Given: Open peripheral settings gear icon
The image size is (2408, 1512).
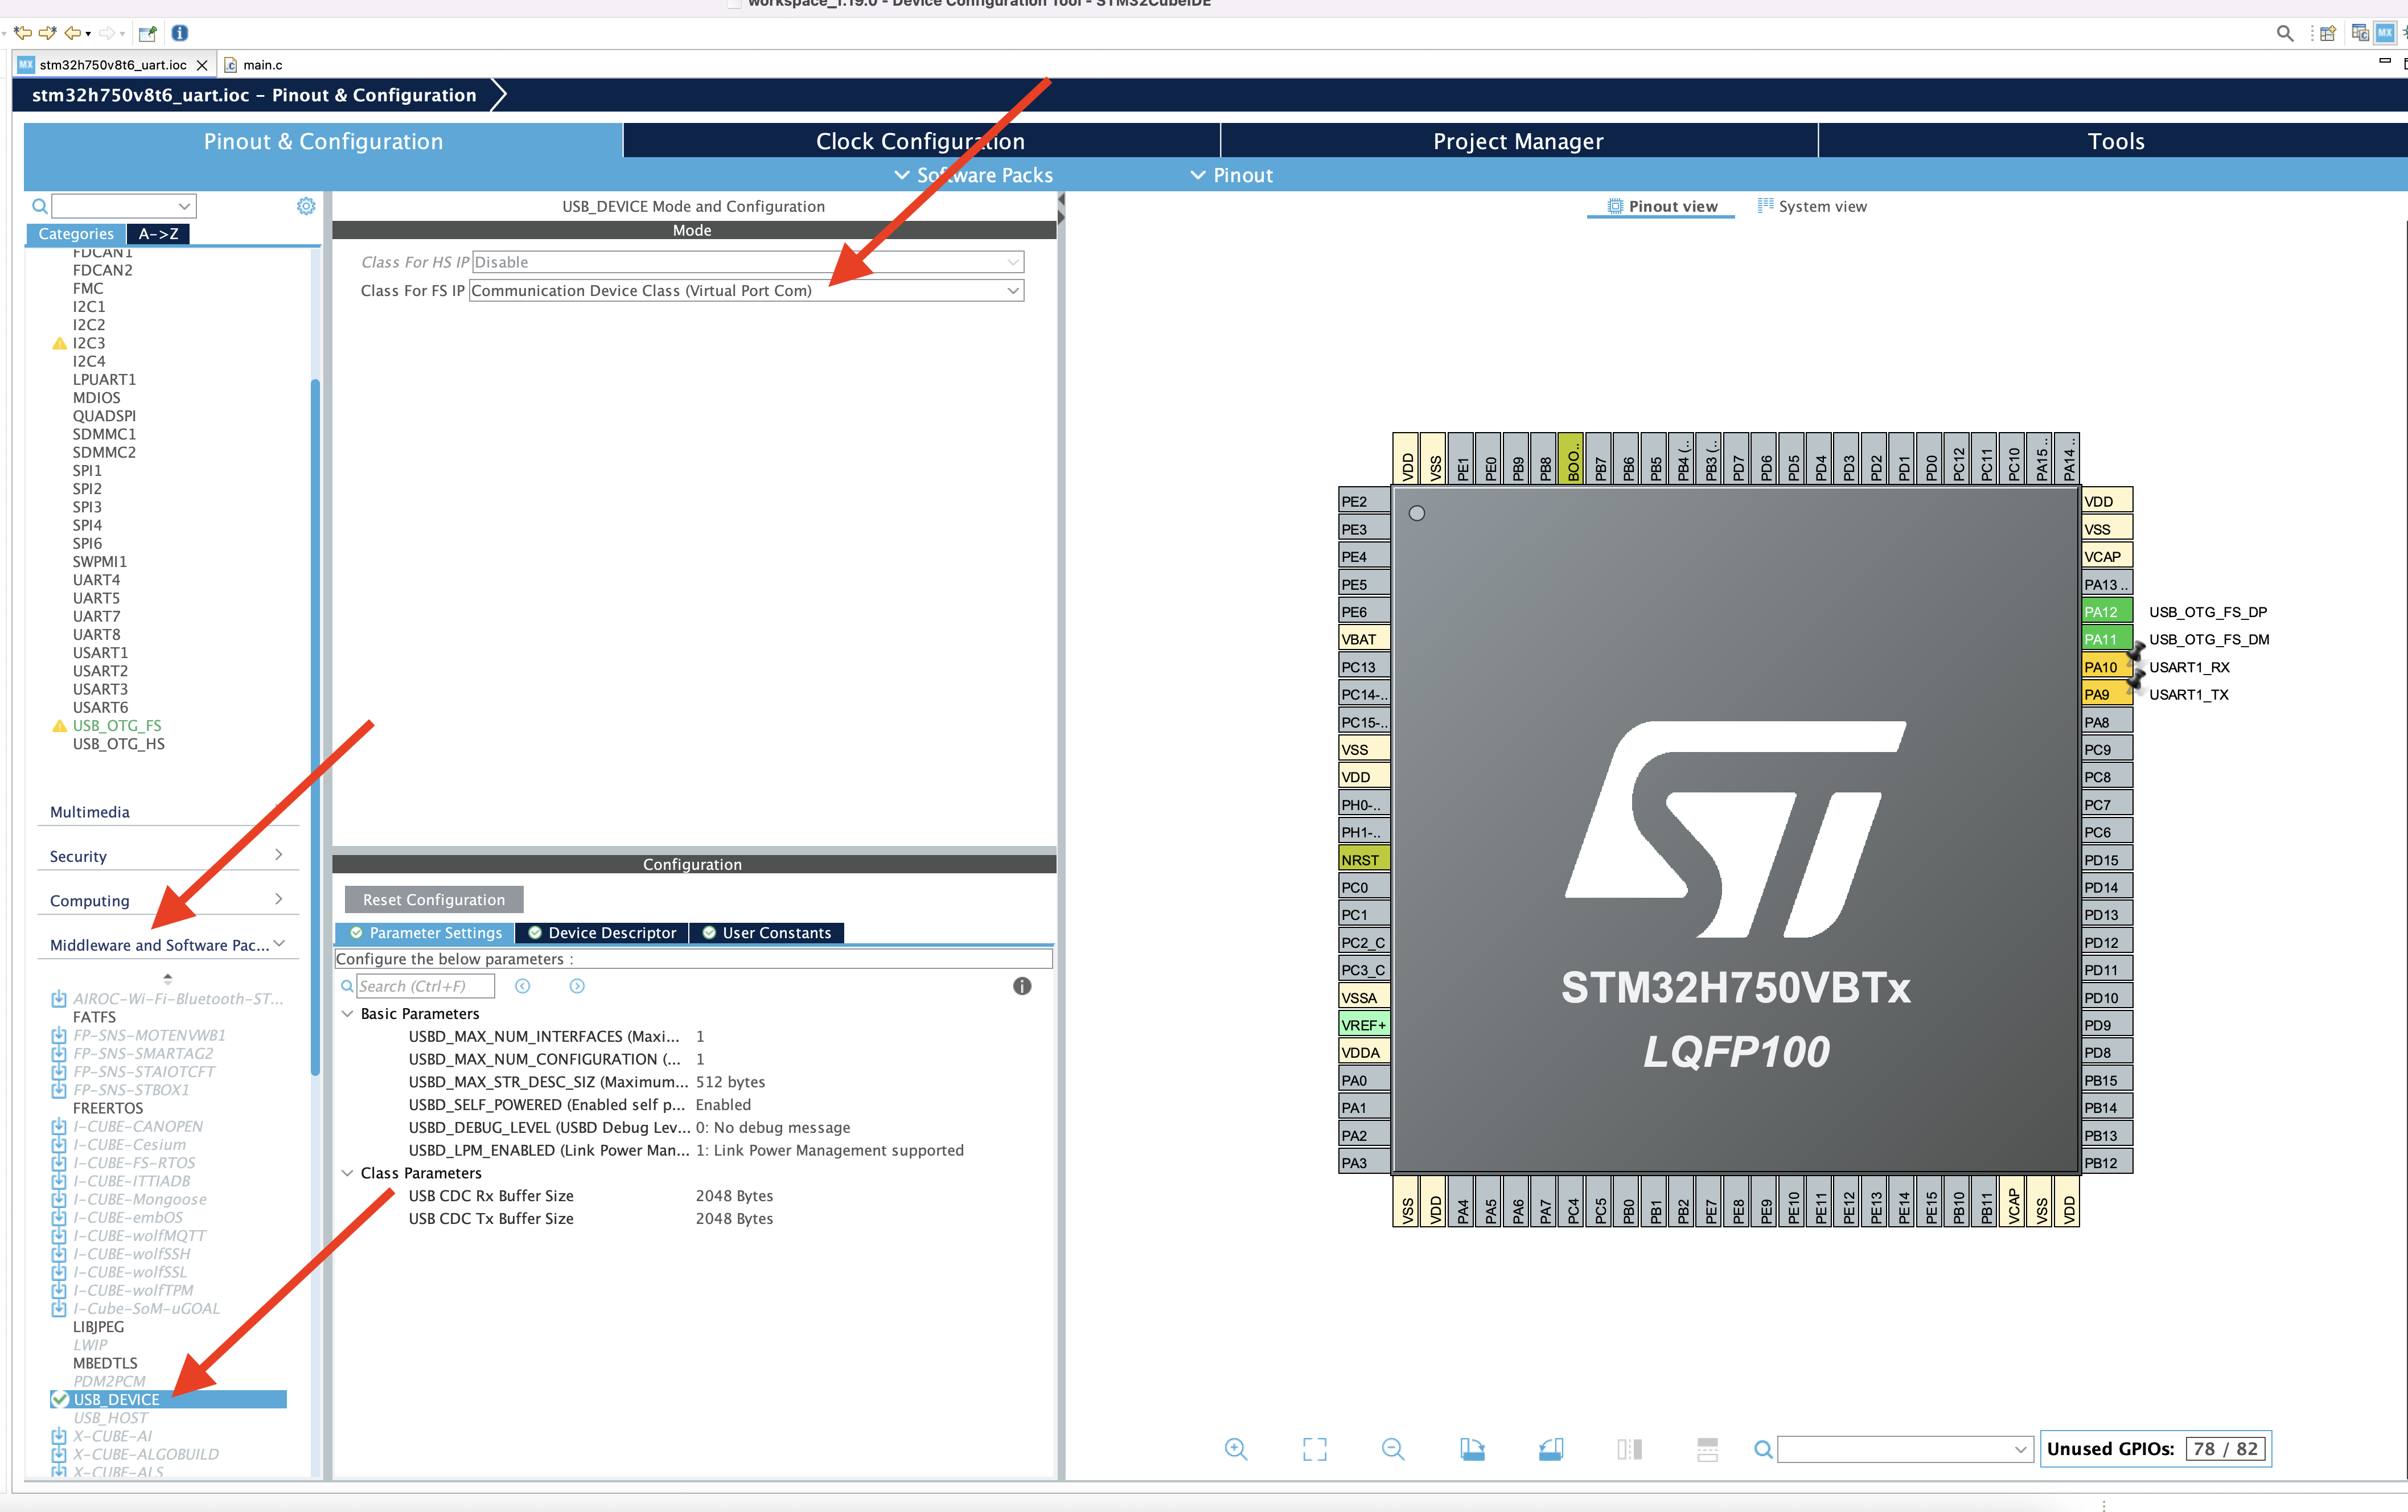Looking at the screenshot, I should click(x=306, y=206).
